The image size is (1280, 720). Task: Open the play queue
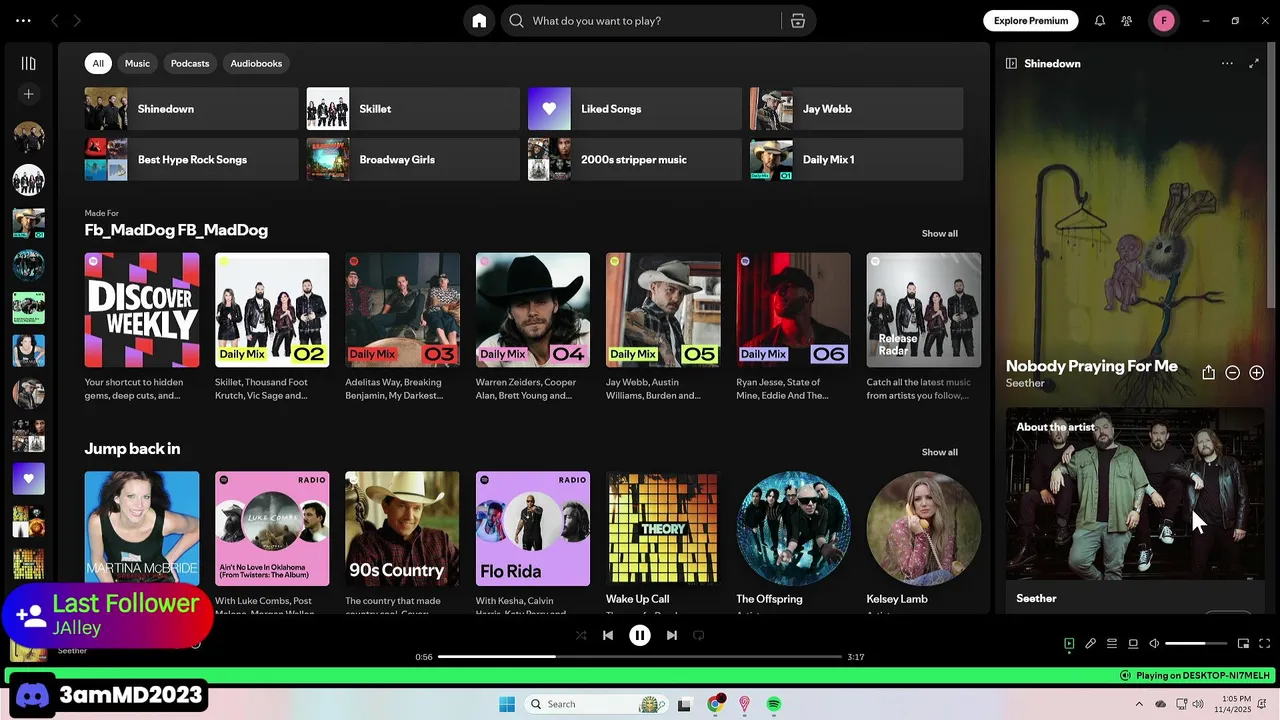1112,644
